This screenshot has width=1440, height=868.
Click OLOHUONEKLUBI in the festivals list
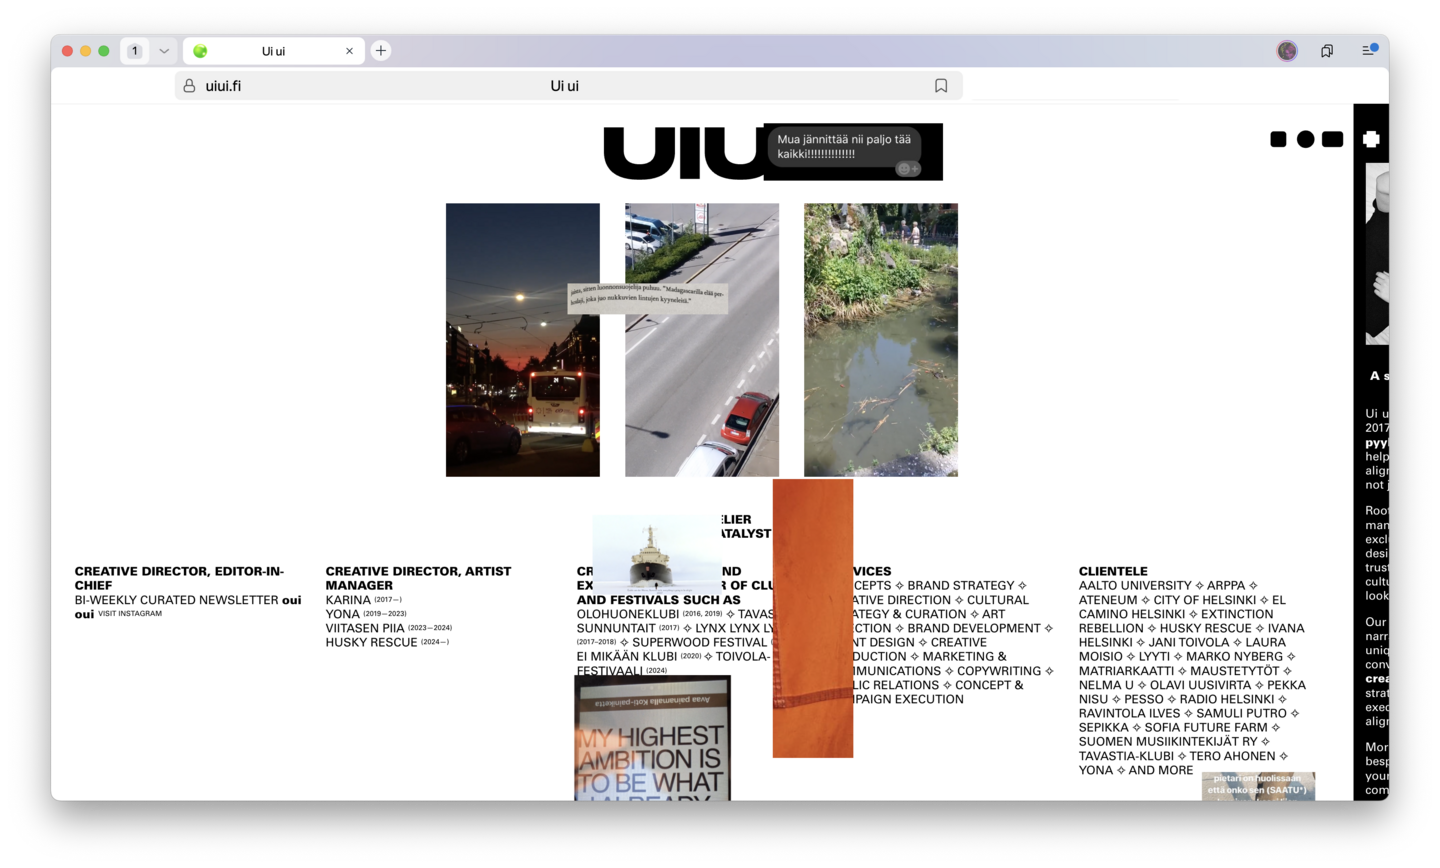click(628, 614)
